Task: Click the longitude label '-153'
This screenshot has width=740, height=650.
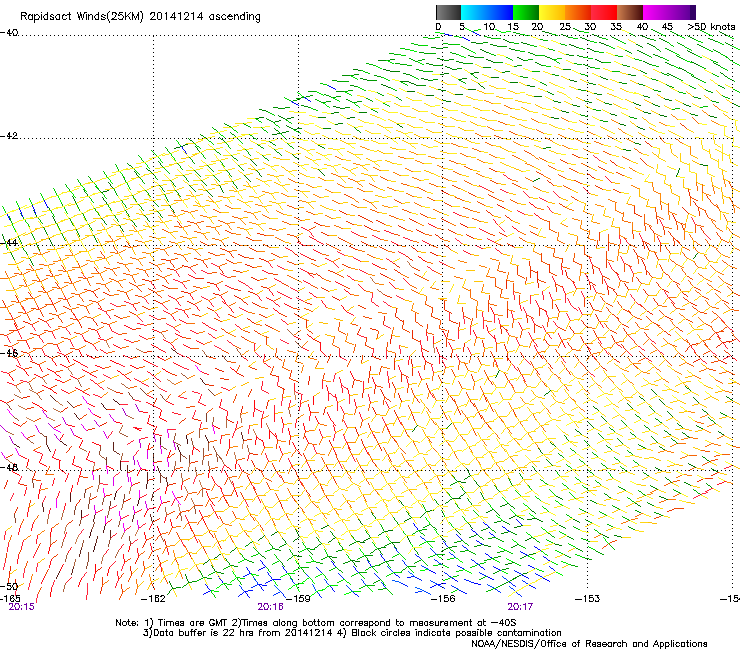Action: pos(588,599)
